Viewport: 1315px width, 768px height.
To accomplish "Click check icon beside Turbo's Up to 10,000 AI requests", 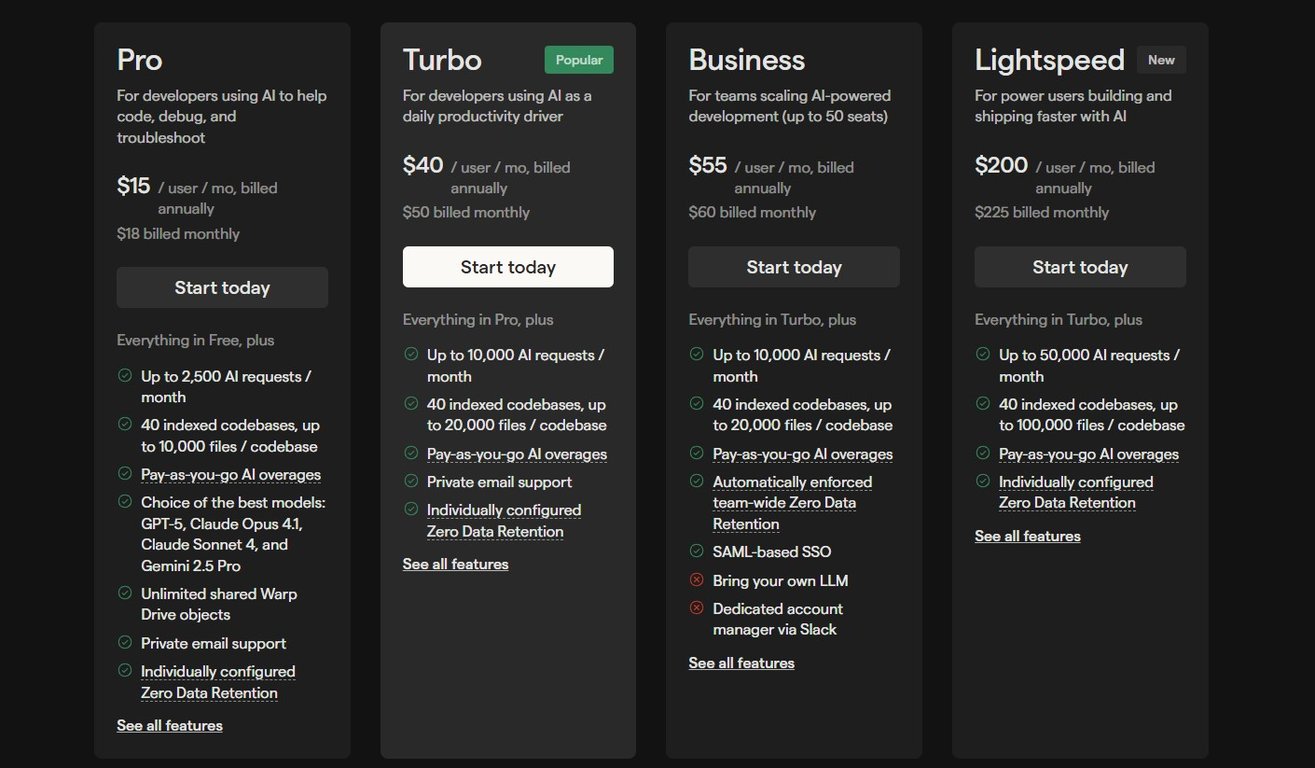I will [x=411, y=355].
